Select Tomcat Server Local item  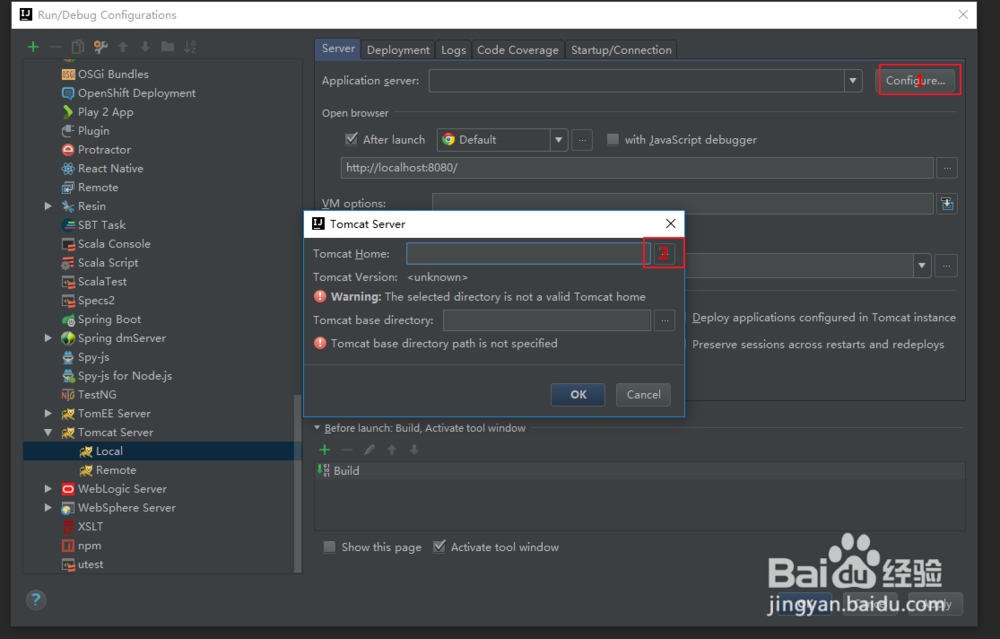[x=101, y=452]
